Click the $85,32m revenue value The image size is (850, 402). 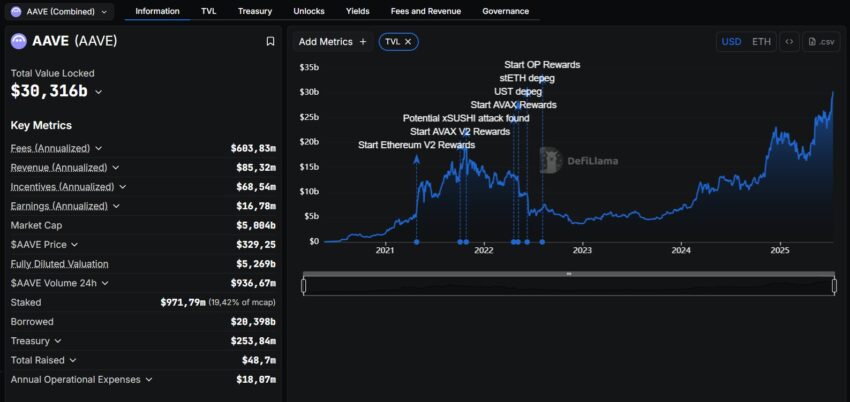point(256,167)
